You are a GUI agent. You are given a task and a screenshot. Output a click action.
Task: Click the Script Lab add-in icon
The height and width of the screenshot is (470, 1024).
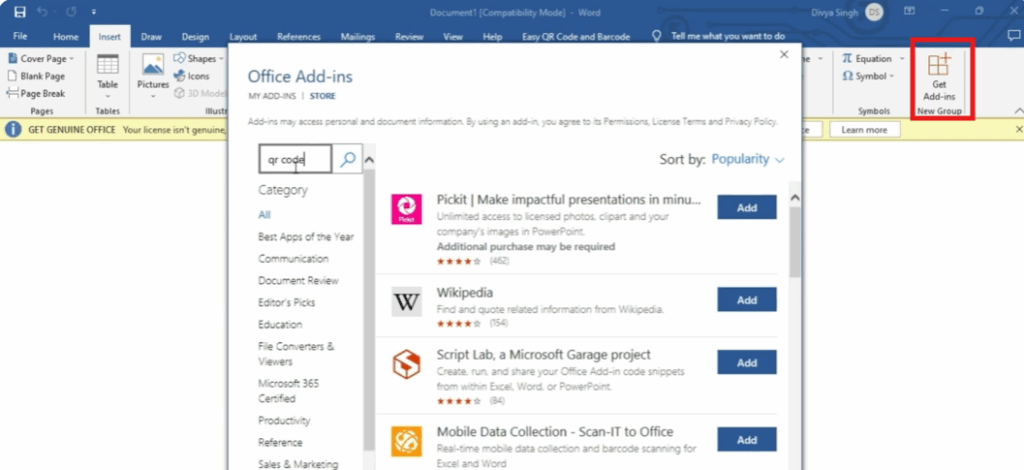point(406,363)
